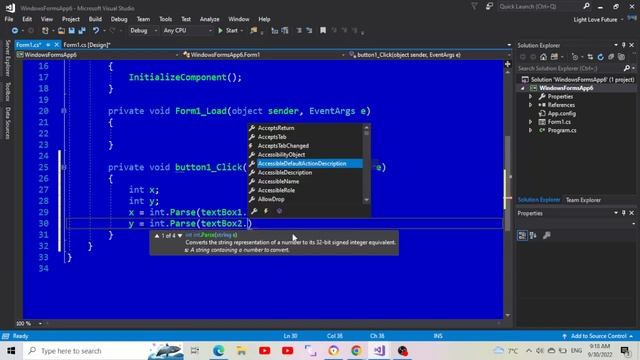Open the WindowsFormsApp6 project scope dropdown
Image resolution: width=640 pixels, height=360 pixels.
(x=97, y=55)
